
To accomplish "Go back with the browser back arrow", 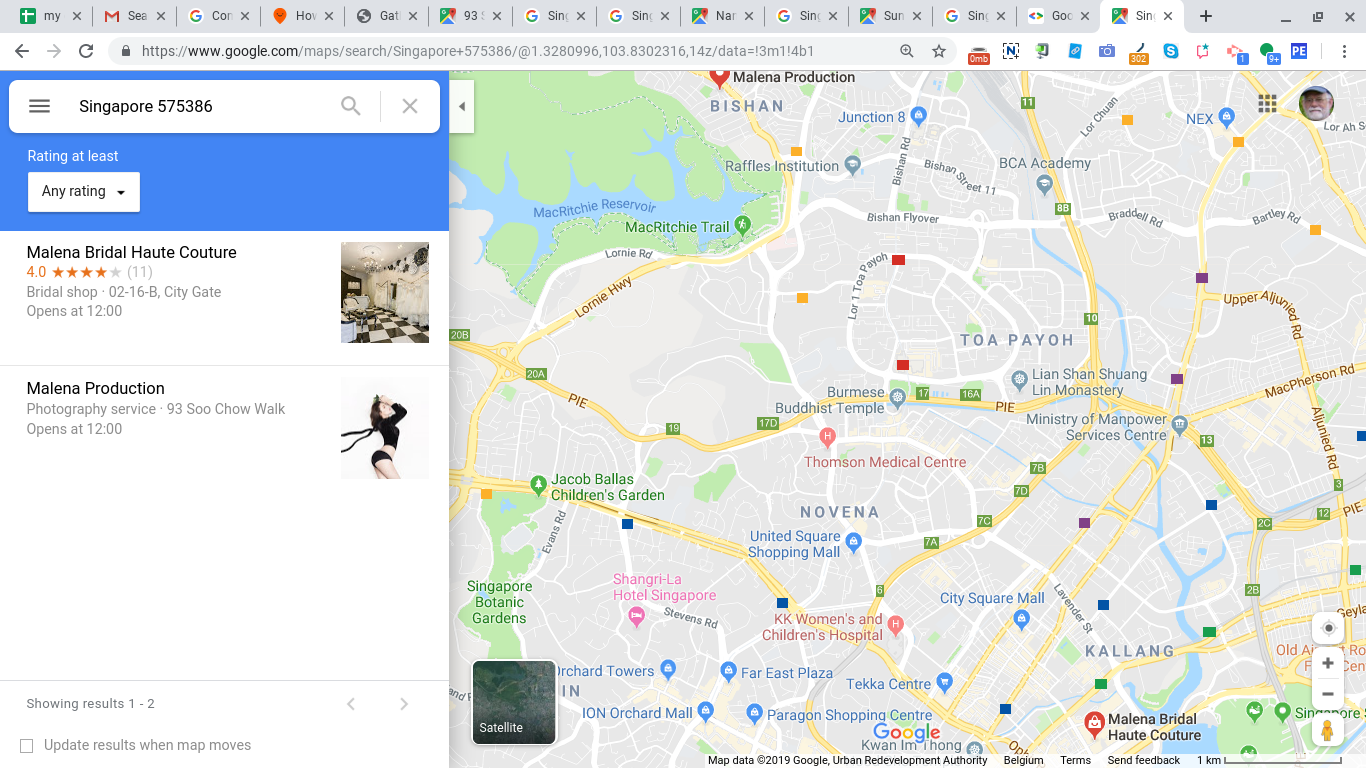I will coord(22,51).
